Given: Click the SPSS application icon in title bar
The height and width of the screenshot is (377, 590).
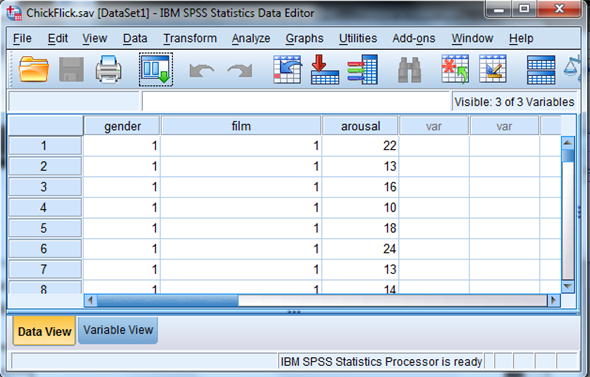Looking at the screenshot, I should pos(14,13).
